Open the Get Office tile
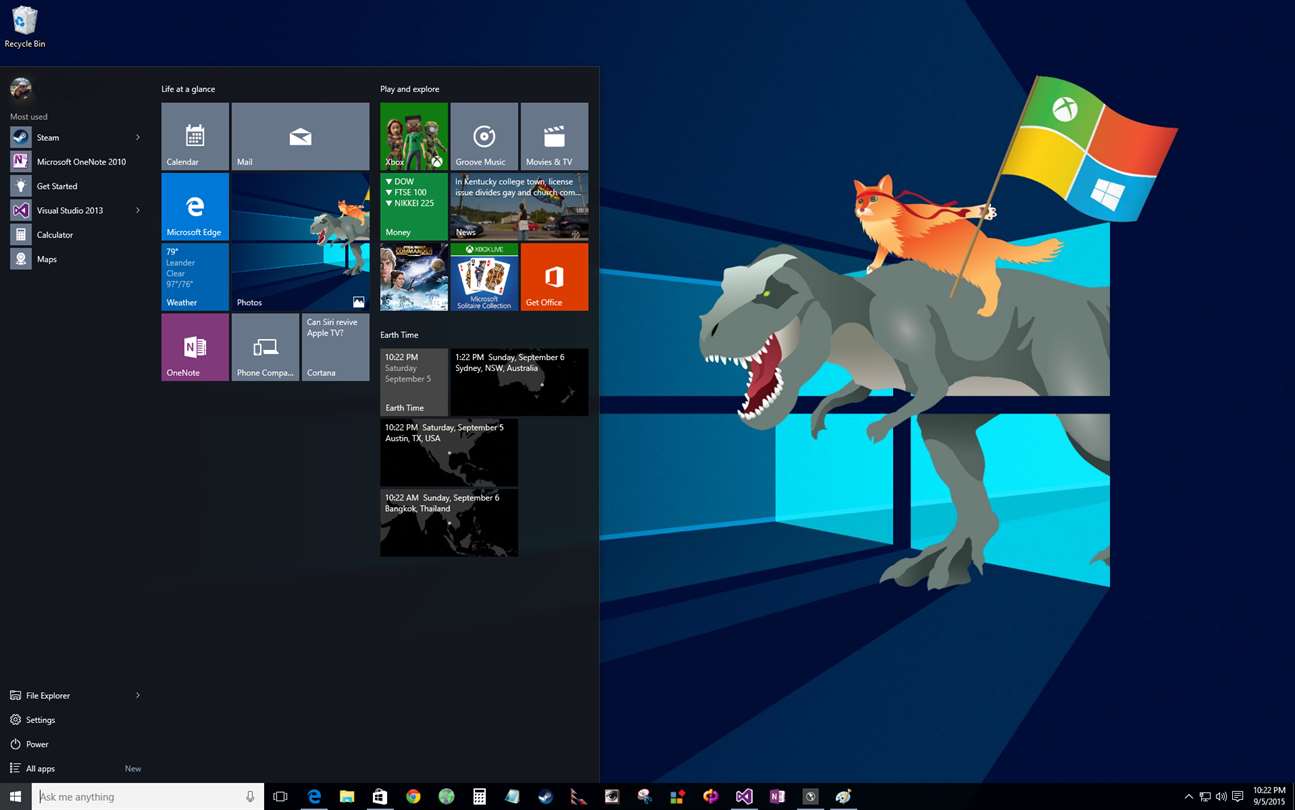 click(x=554, y=276)
